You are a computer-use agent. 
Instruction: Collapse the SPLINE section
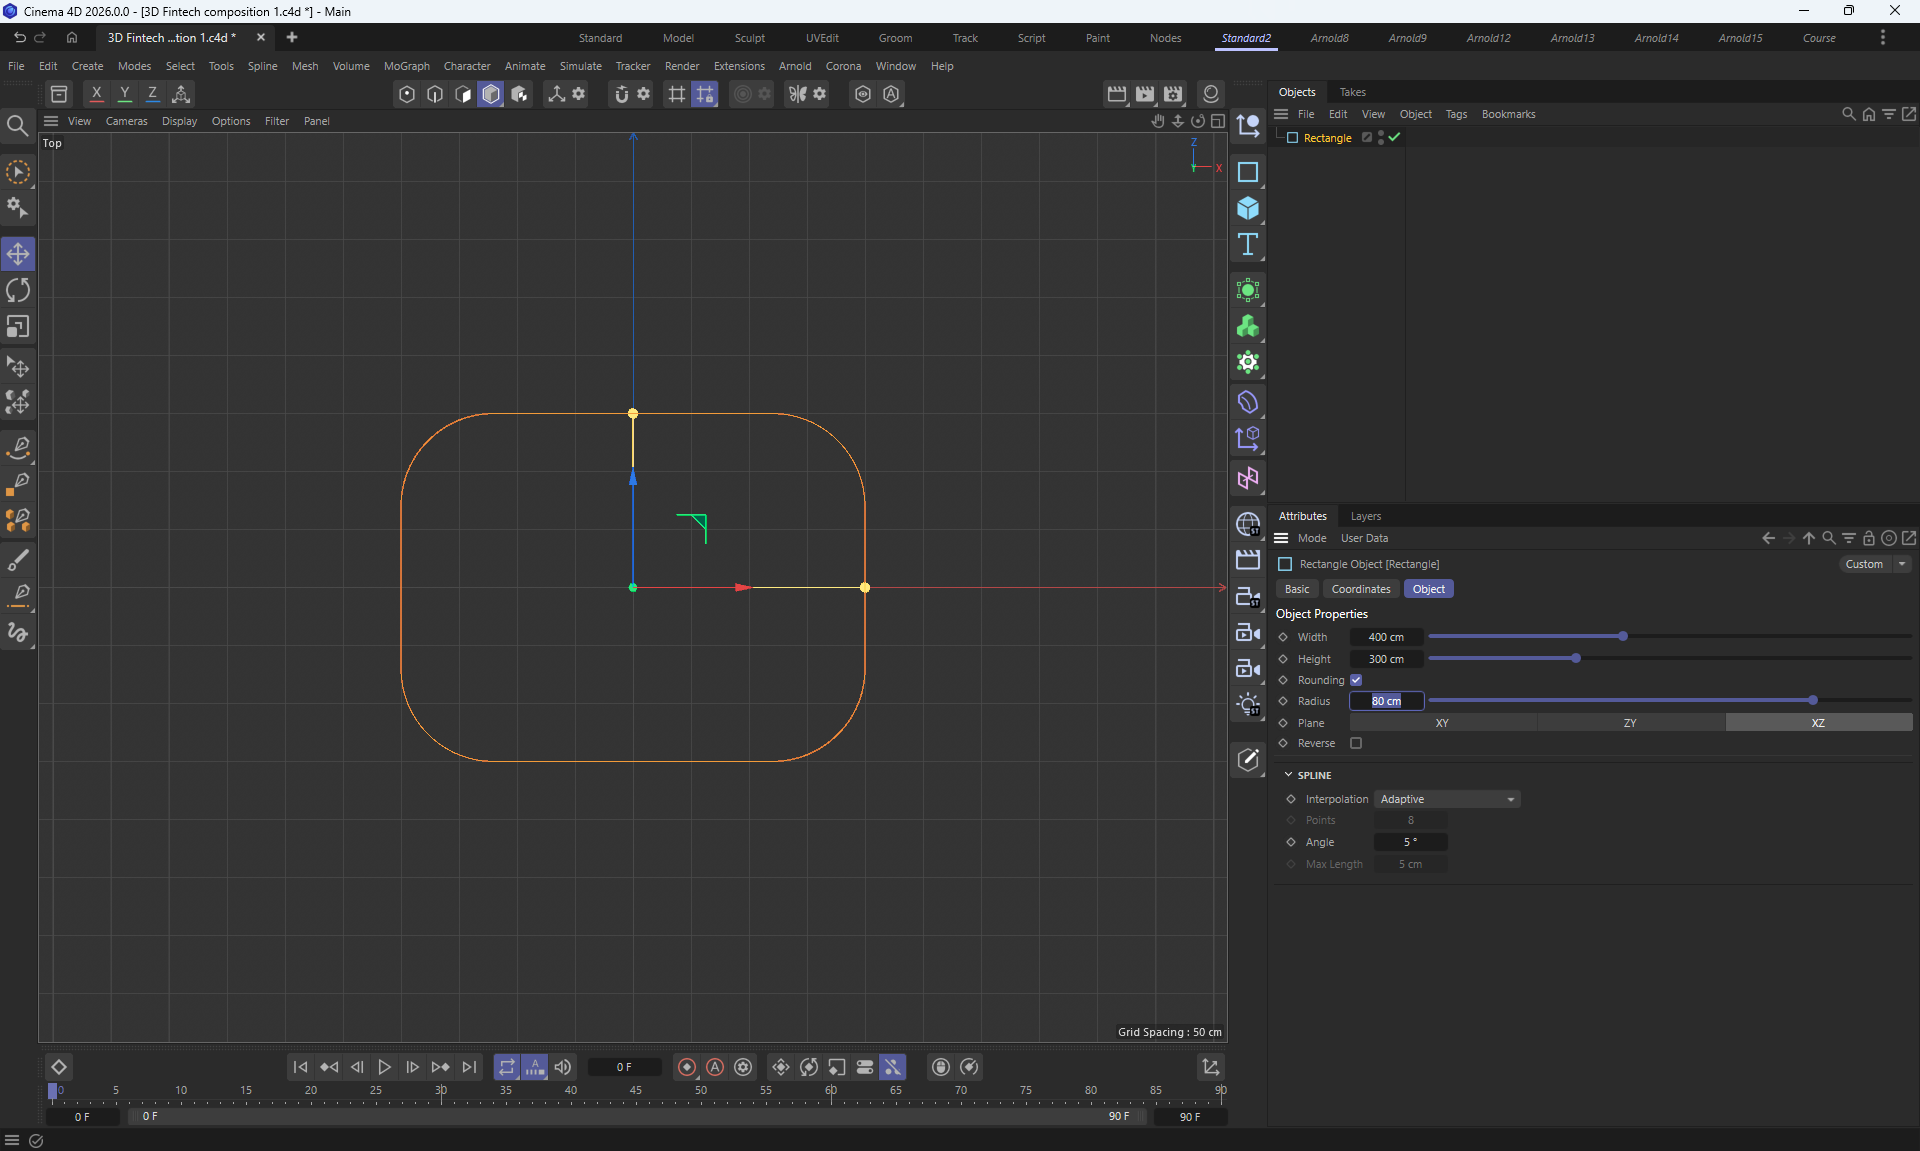coord(1289,775)
